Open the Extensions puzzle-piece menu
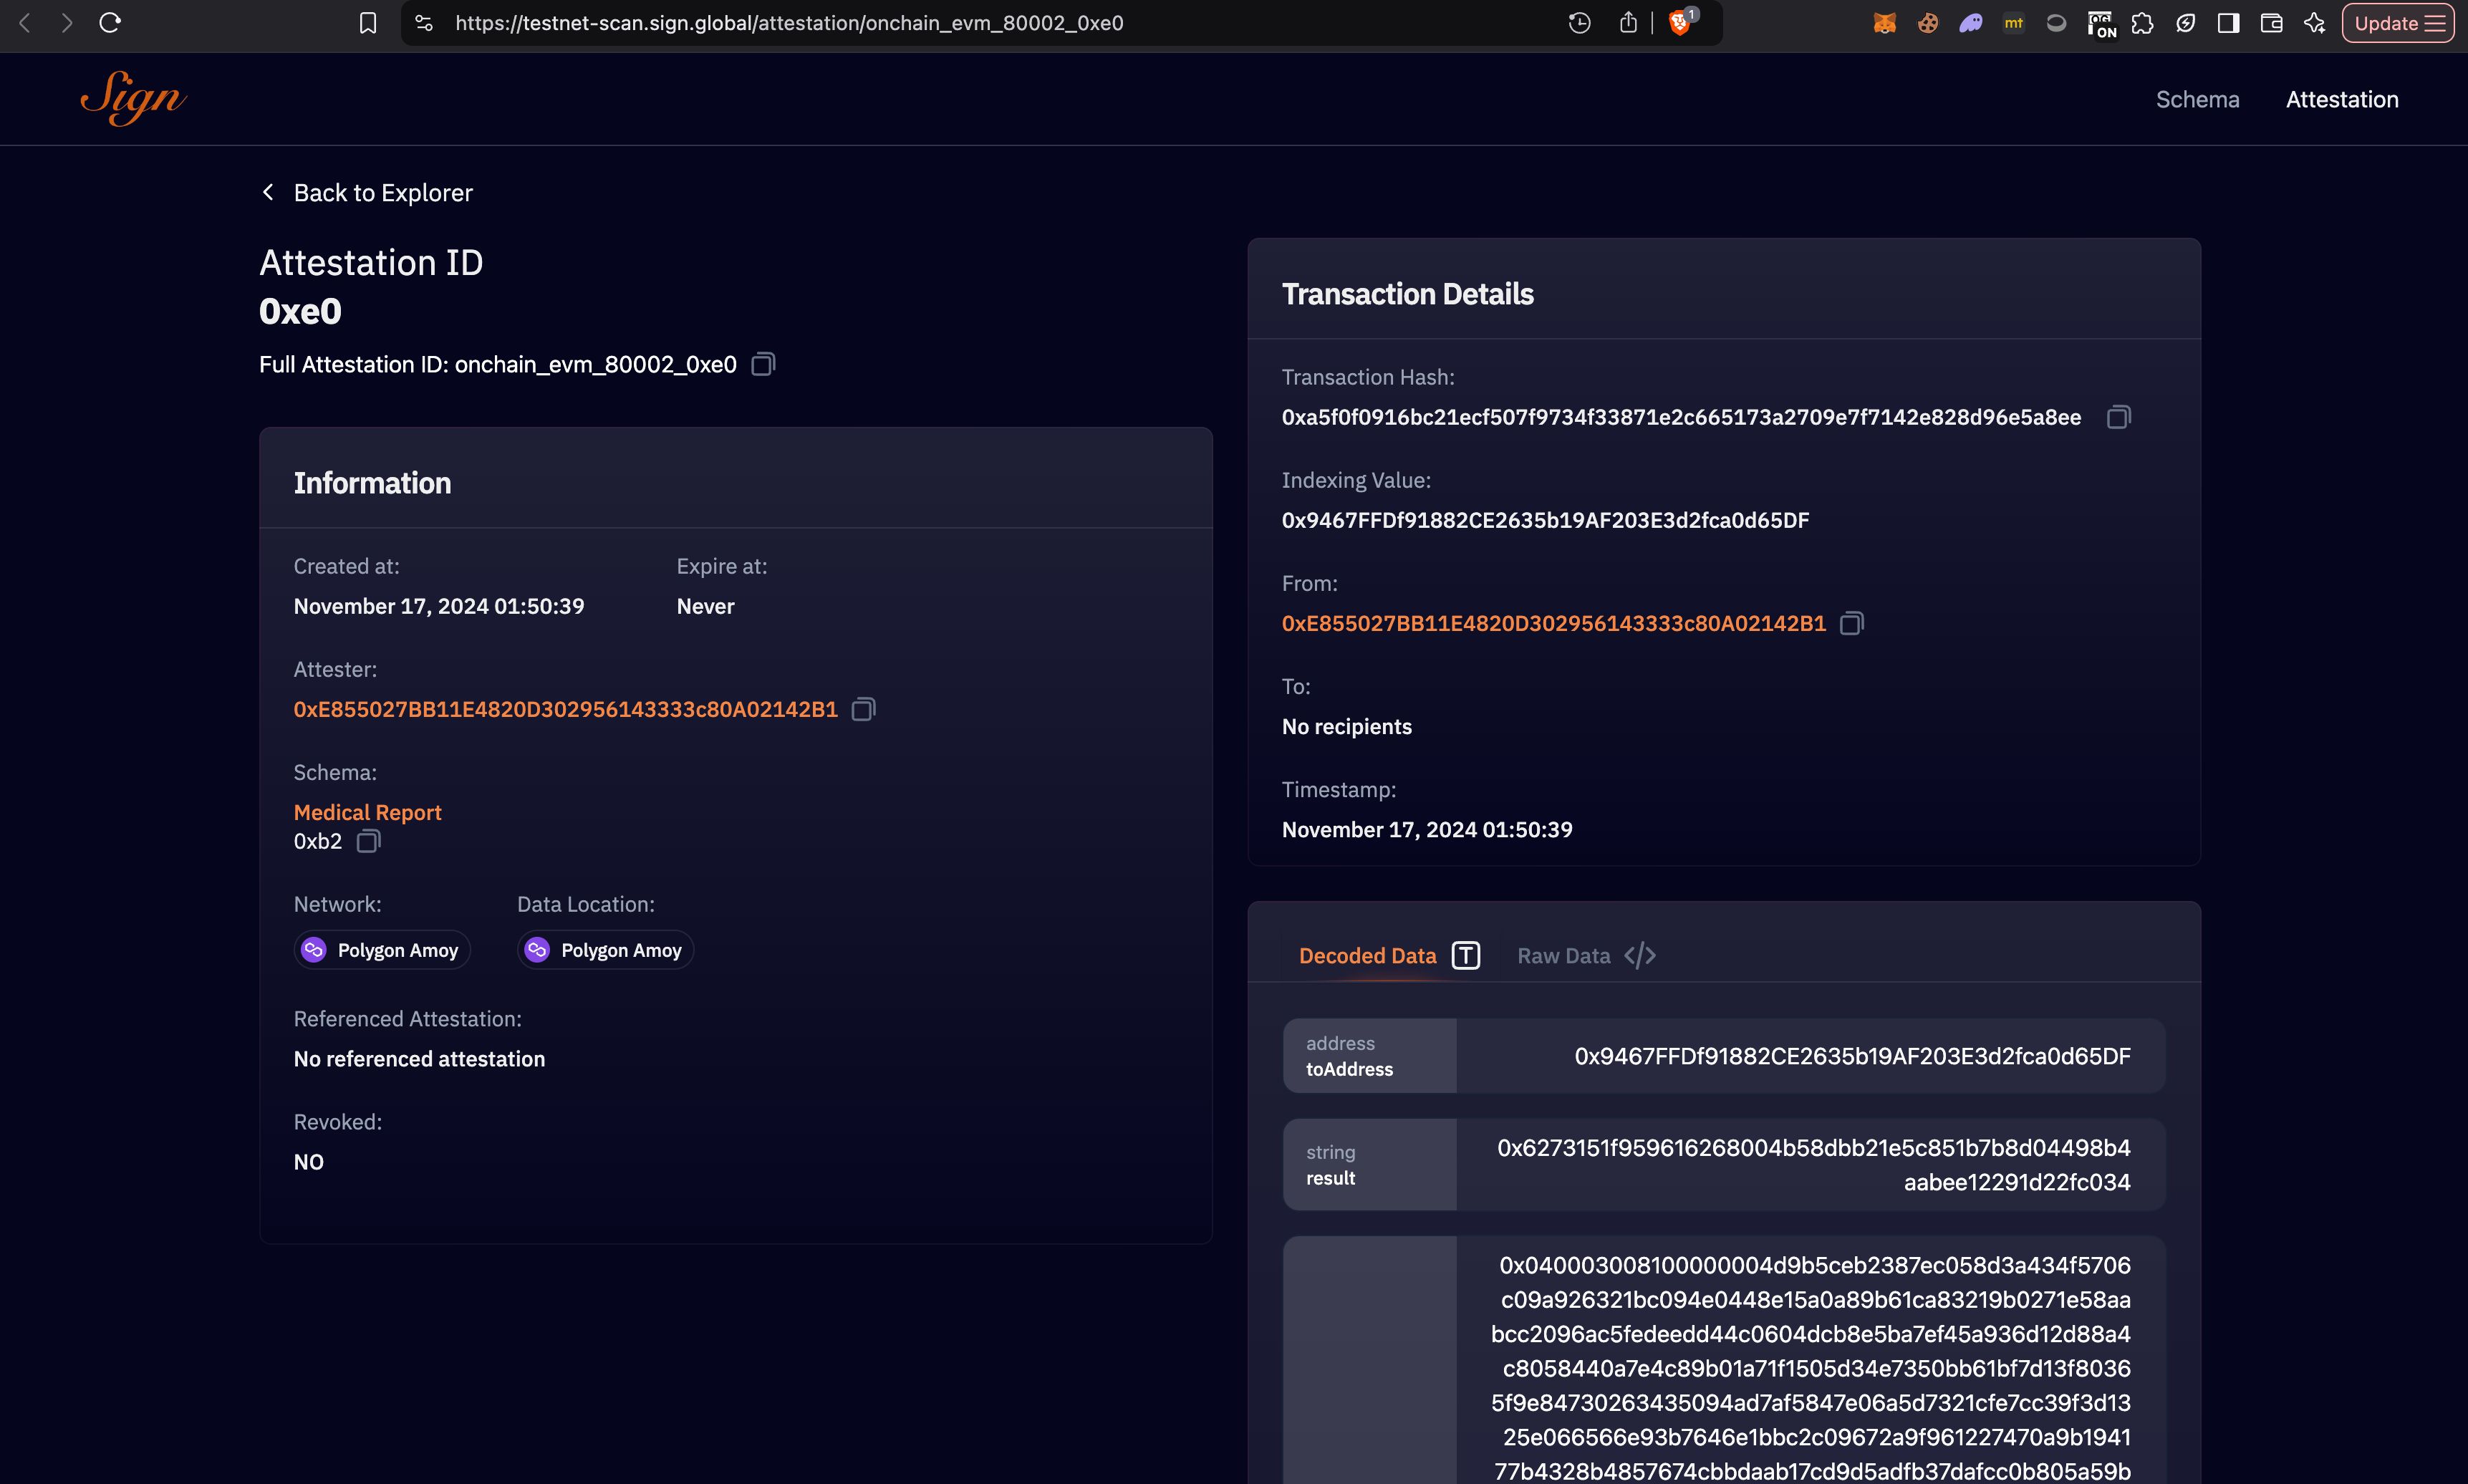Image resolution: width=2468 pixels, height=1484 pixels. click(x=2142, y=23)
